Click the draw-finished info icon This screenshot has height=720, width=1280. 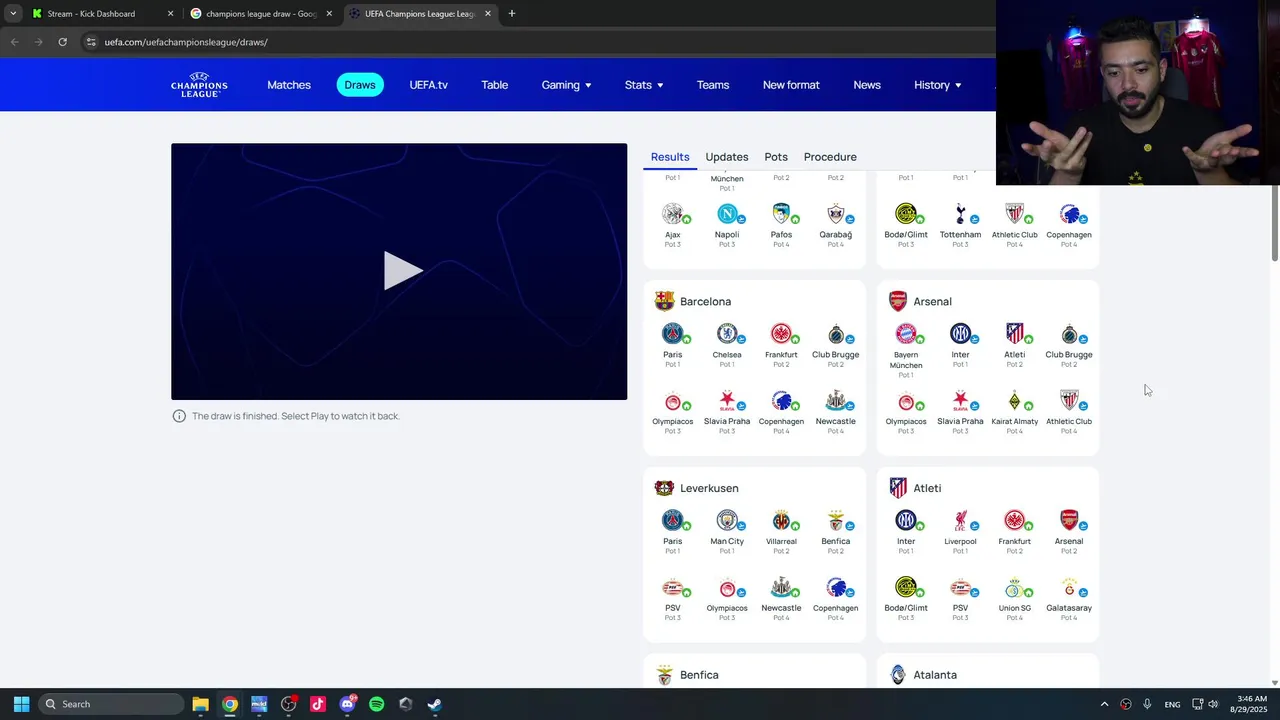(179, 416)
